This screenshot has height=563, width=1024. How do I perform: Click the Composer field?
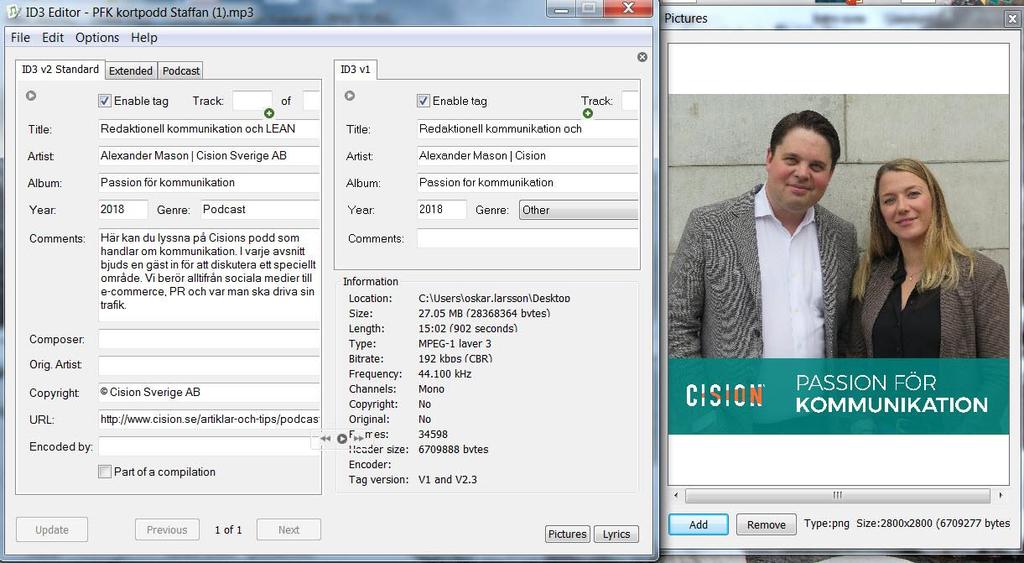[209, 339]
